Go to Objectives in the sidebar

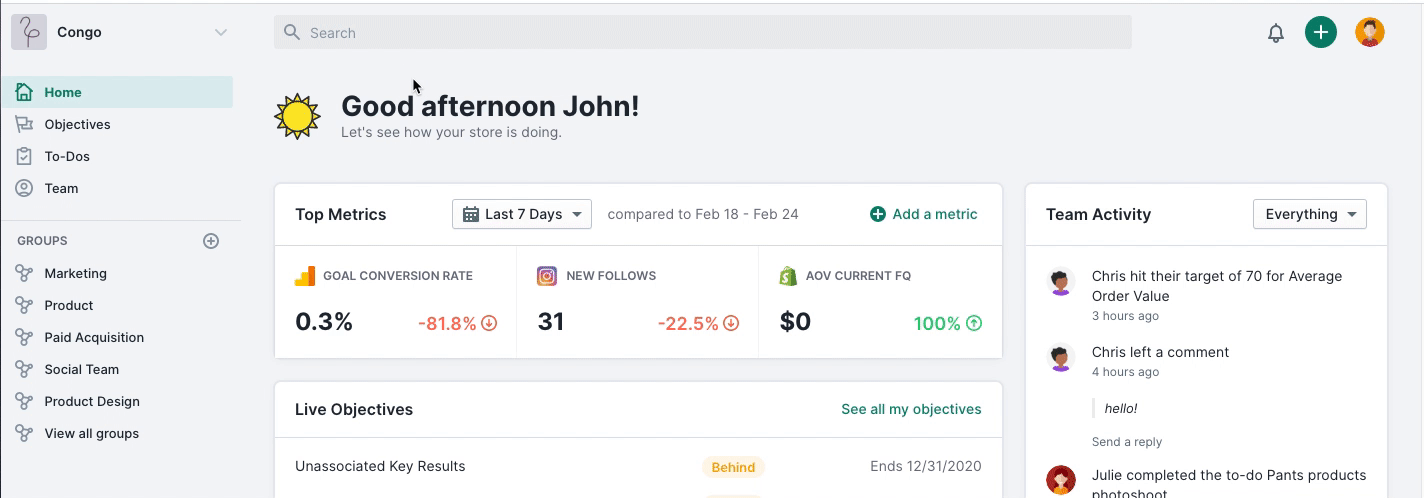click(77, 124)
